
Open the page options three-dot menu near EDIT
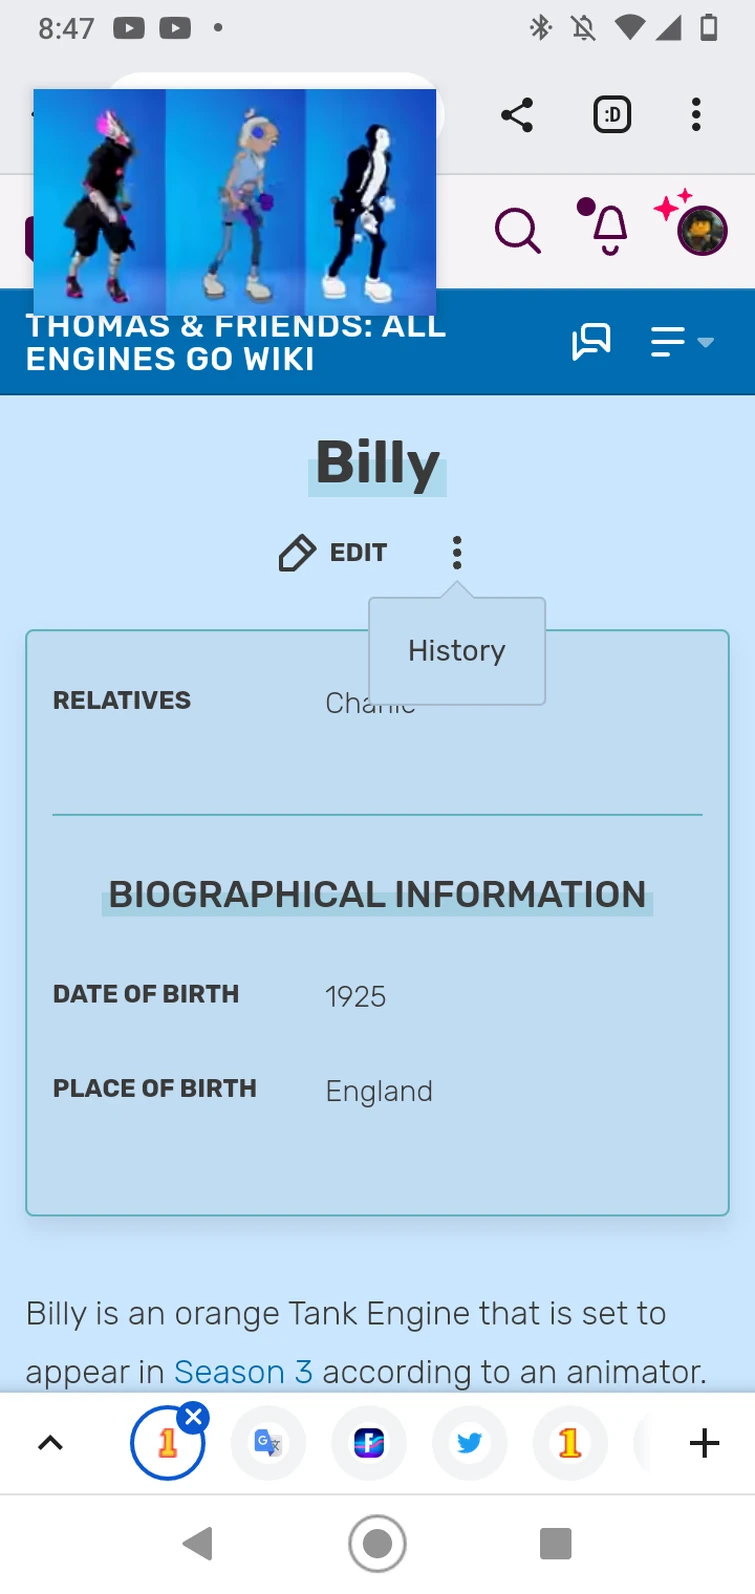point(456,551)
